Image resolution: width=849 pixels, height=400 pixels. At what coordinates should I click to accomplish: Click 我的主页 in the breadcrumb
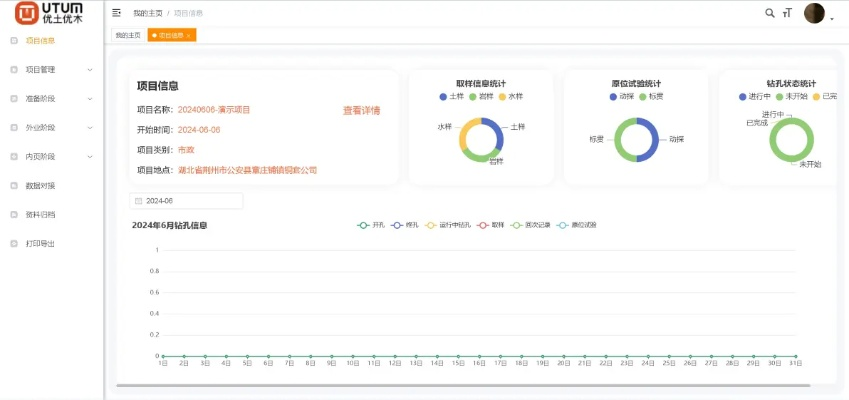(147, 13)
